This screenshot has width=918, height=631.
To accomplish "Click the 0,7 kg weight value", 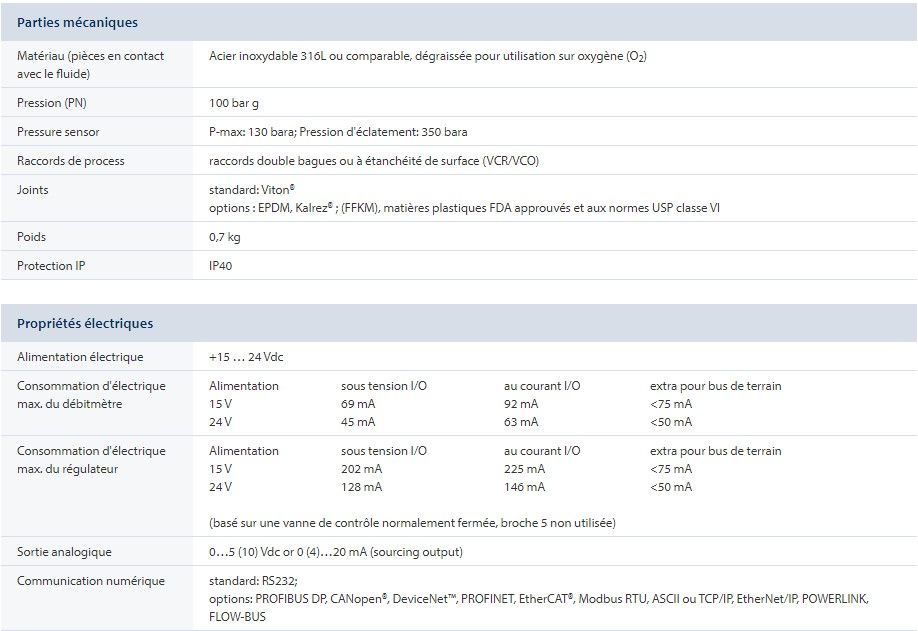I will [224, 237].
